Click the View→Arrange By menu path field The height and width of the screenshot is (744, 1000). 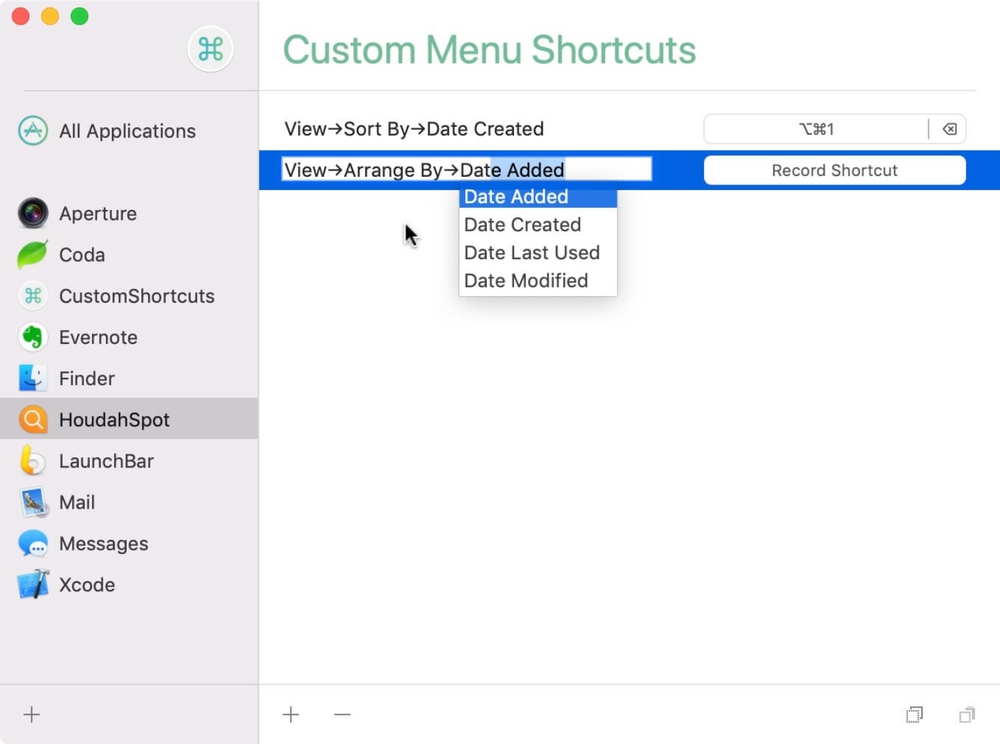click(x=467, y=170)
